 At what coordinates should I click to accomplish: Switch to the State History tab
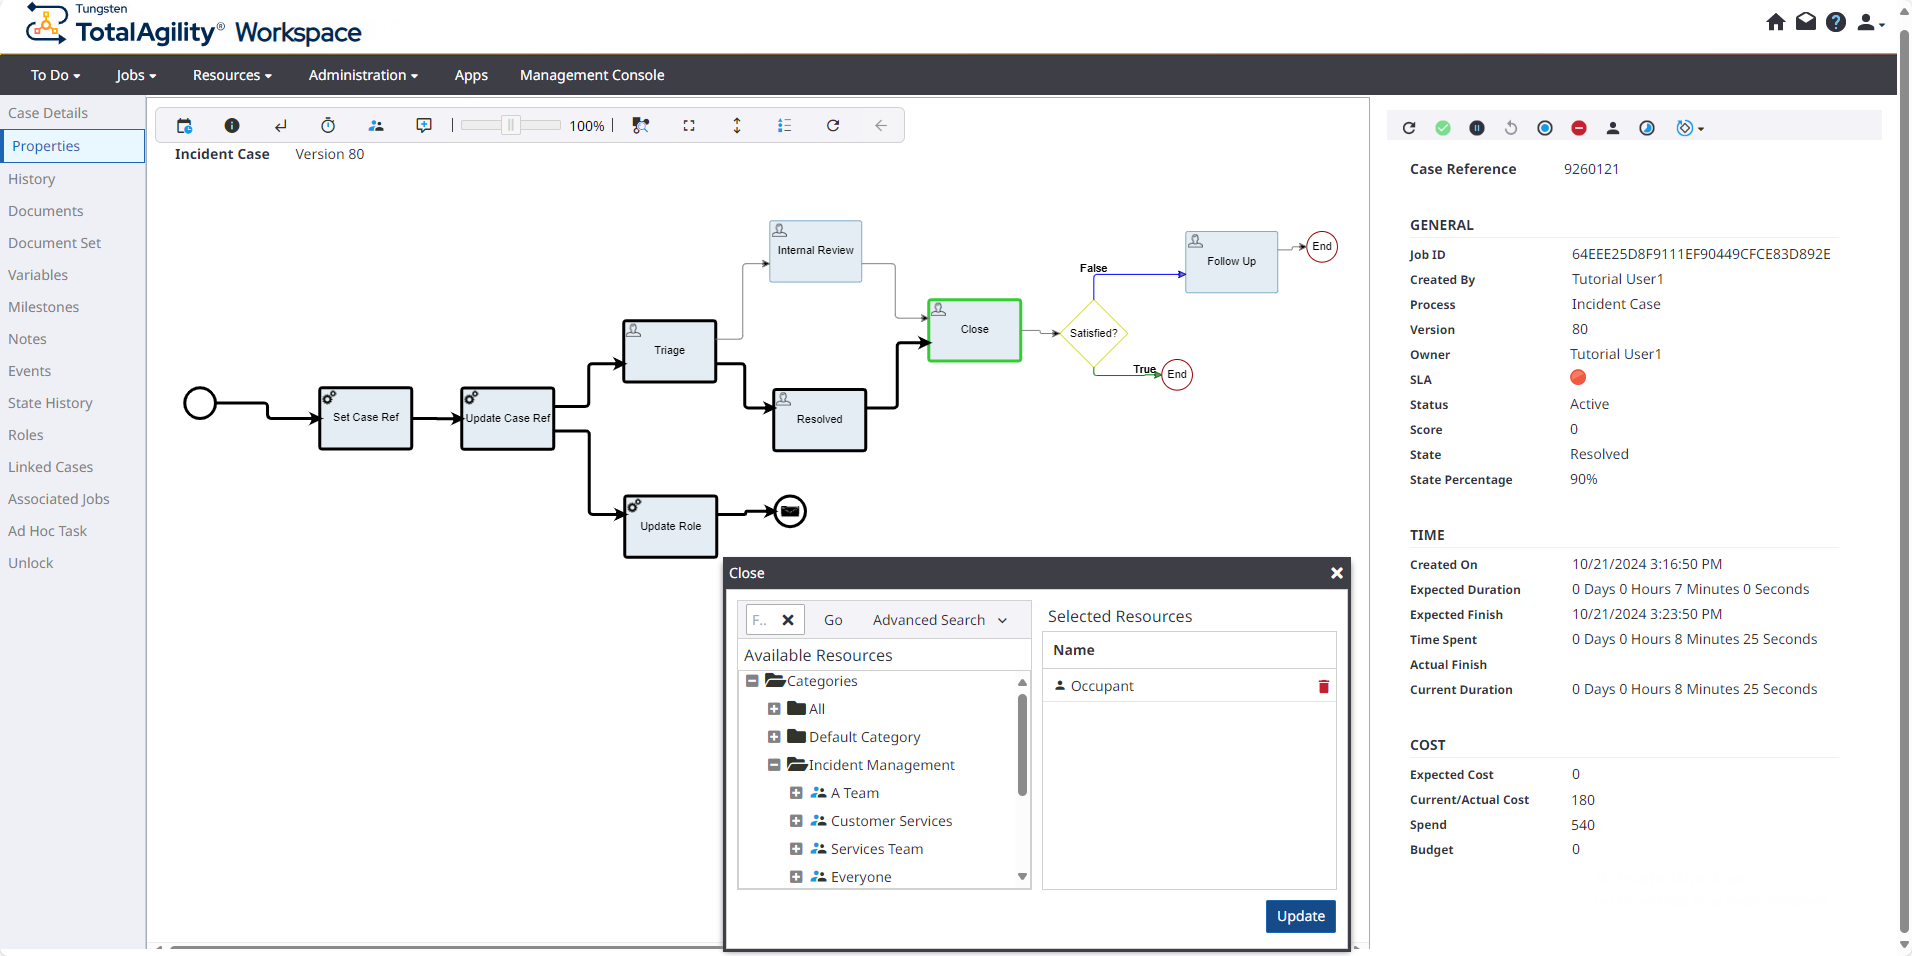[50, 403]
